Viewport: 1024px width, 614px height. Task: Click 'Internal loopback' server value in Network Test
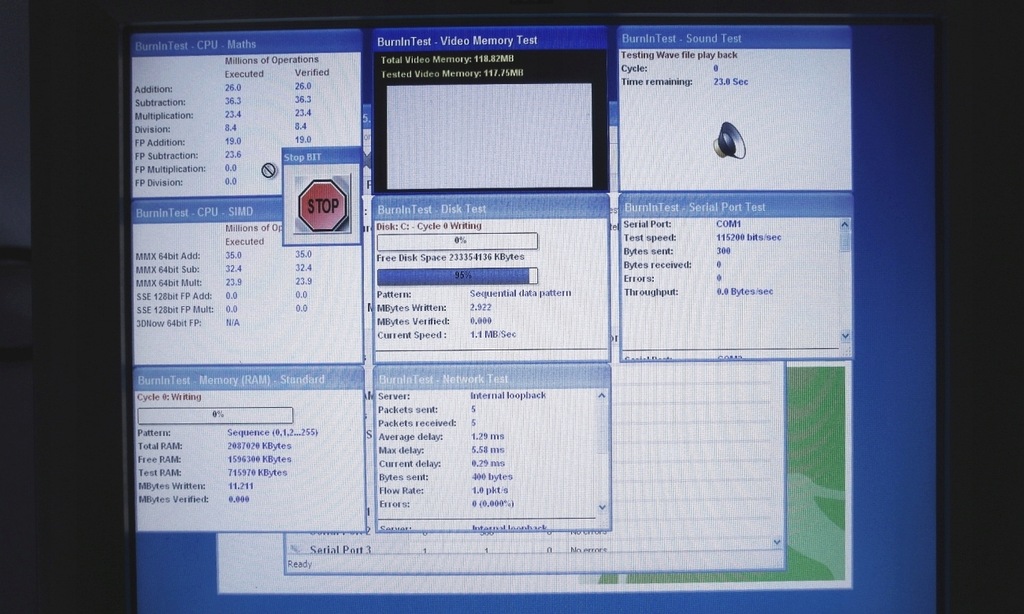click(508, 396)
